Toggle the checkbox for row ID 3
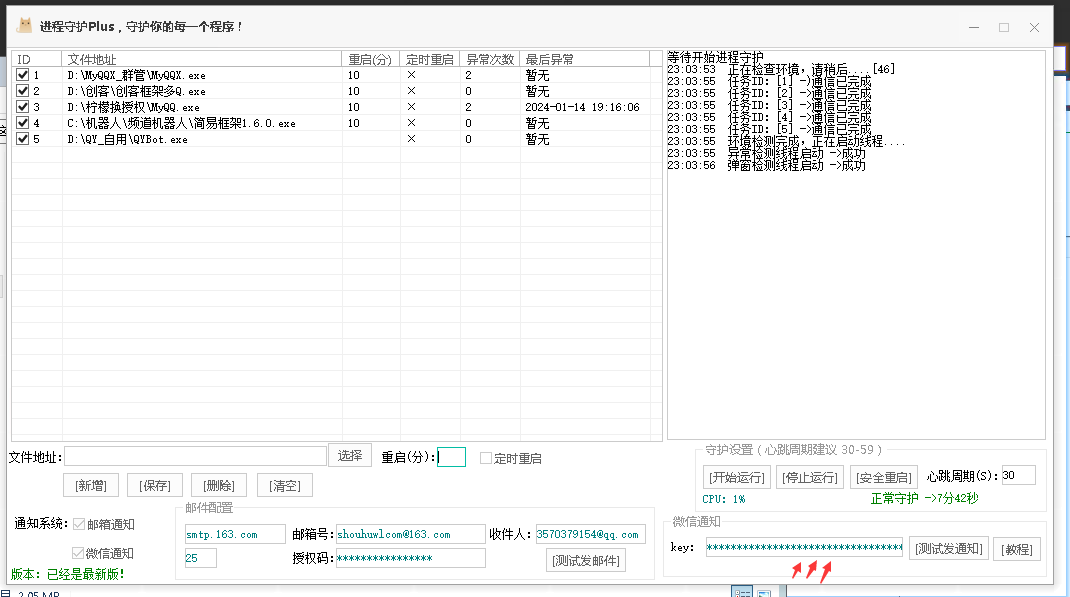The height and width of the screenshot is (597, 1070). tap(23, 107)
